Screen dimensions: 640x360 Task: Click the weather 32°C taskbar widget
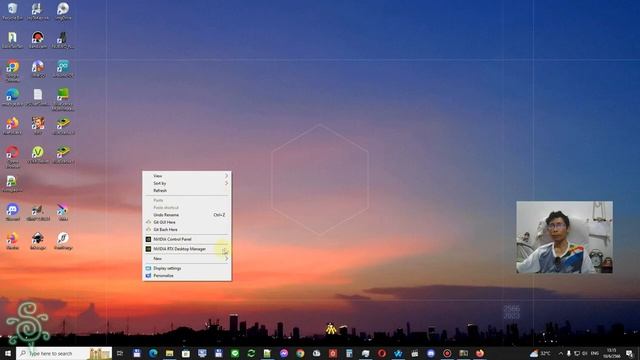coord(540,353)
